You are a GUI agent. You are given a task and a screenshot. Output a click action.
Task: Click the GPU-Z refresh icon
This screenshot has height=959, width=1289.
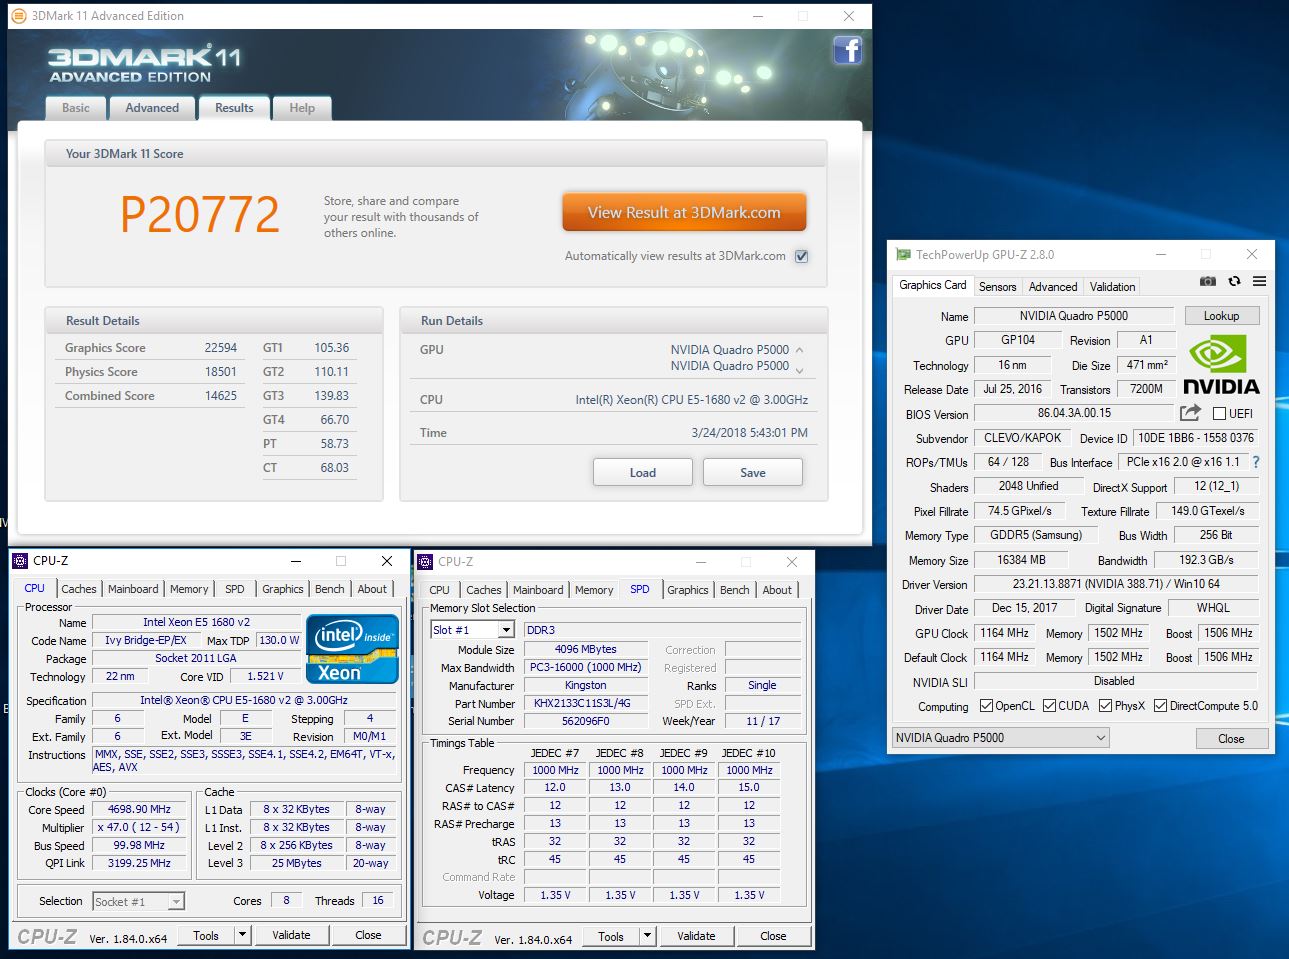pyautogui.click(x=1234, y=282)
